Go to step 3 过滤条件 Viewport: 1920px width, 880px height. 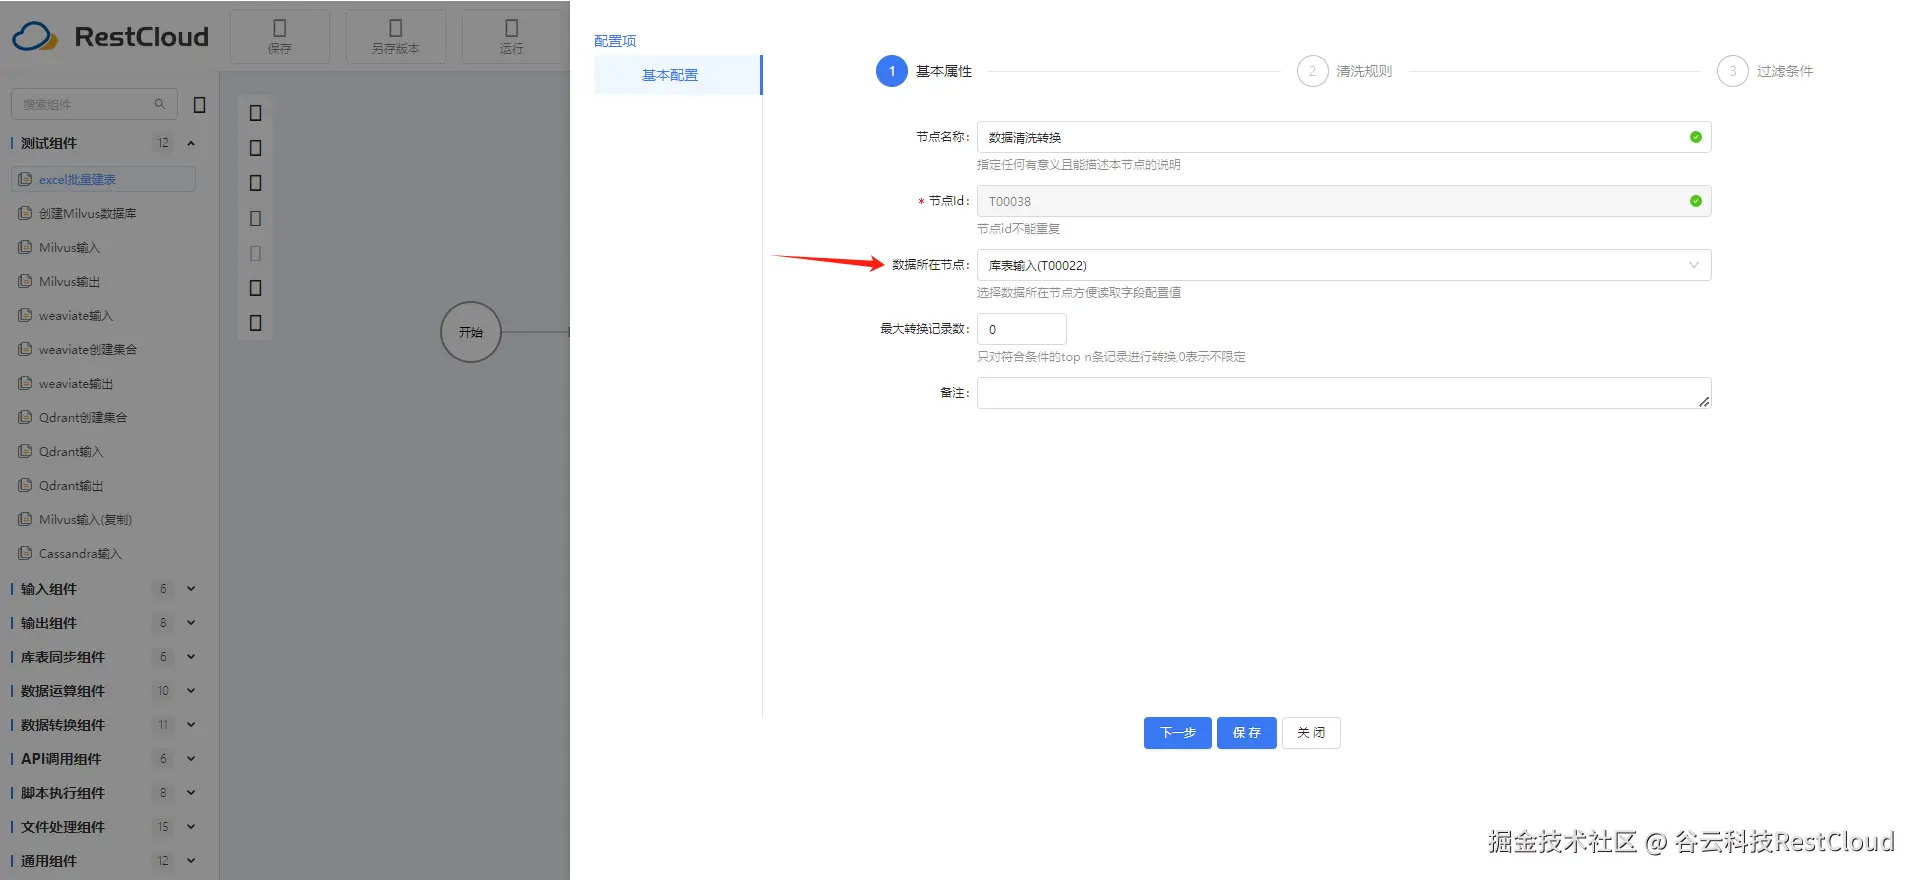pyautogui.click(x=1765, y=71)
